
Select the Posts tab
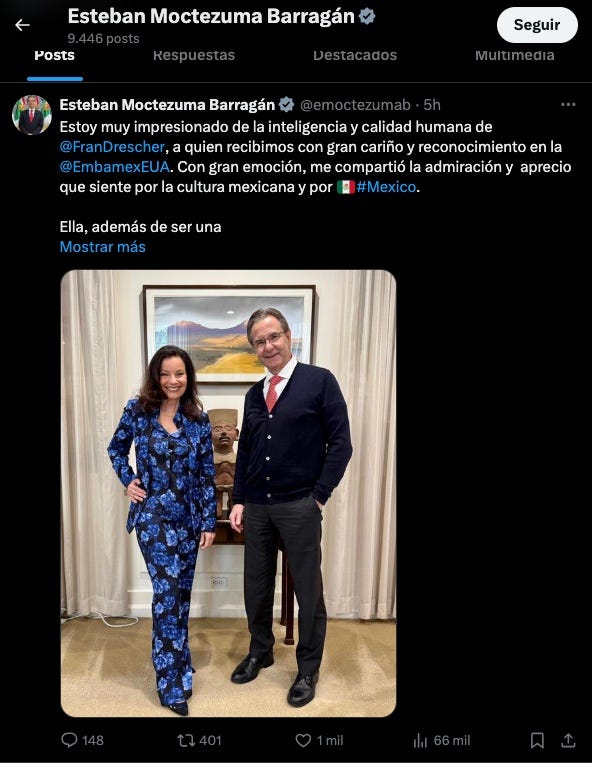pyautogui.click(x=54, y=55)
